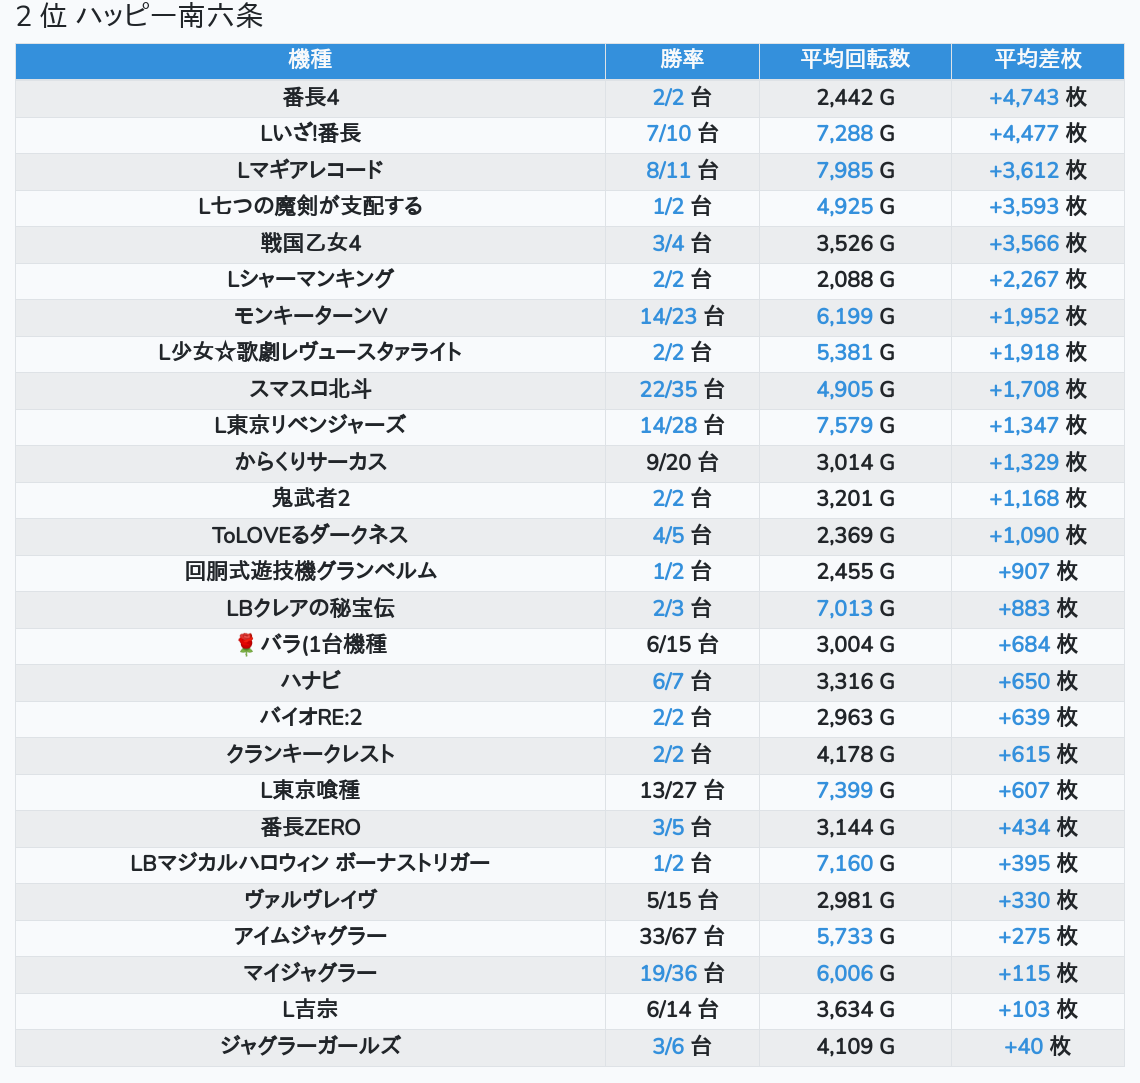Click 14/23 win rate for モンキーターンV
This screenshot has width=1140, height=1083.
tap(668, 317)
